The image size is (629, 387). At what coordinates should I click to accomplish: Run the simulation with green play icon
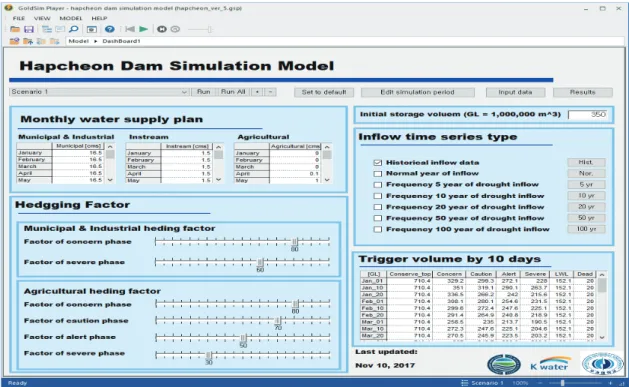(144, 29)
